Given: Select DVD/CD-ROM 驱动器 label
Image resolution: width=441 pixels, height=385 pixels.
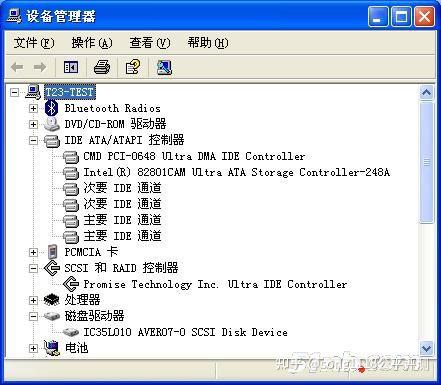Looking at the screenshot, I should 115,124.
